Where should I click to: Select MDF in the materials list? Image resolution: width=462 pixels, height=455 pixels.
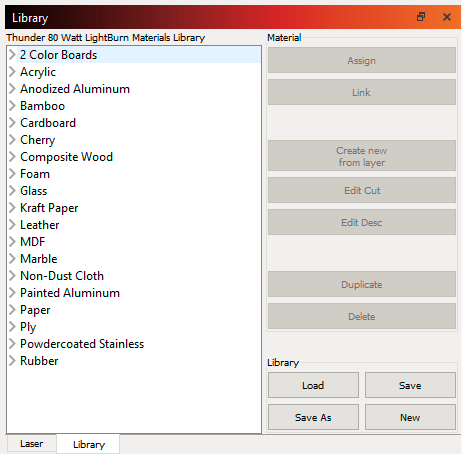(x=32, y=242)
